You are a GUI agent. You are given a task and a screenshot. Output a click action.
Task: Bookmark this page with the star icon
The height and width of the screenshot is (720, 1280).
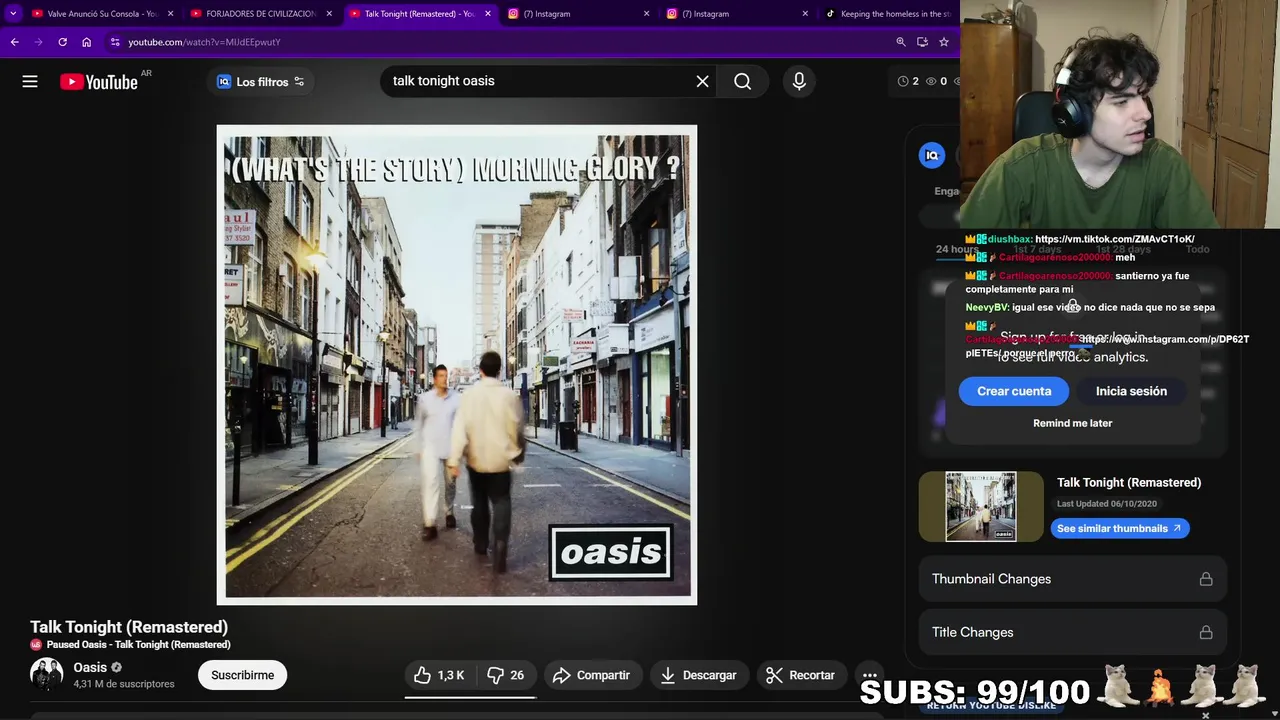click(943, 42)
